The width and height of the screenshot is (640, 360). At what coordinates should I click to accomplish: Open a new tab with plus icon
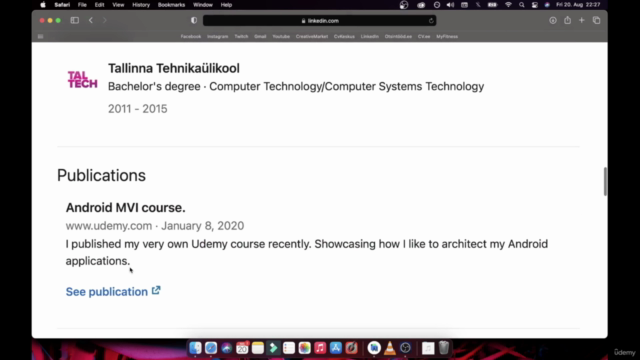point(582,20)
